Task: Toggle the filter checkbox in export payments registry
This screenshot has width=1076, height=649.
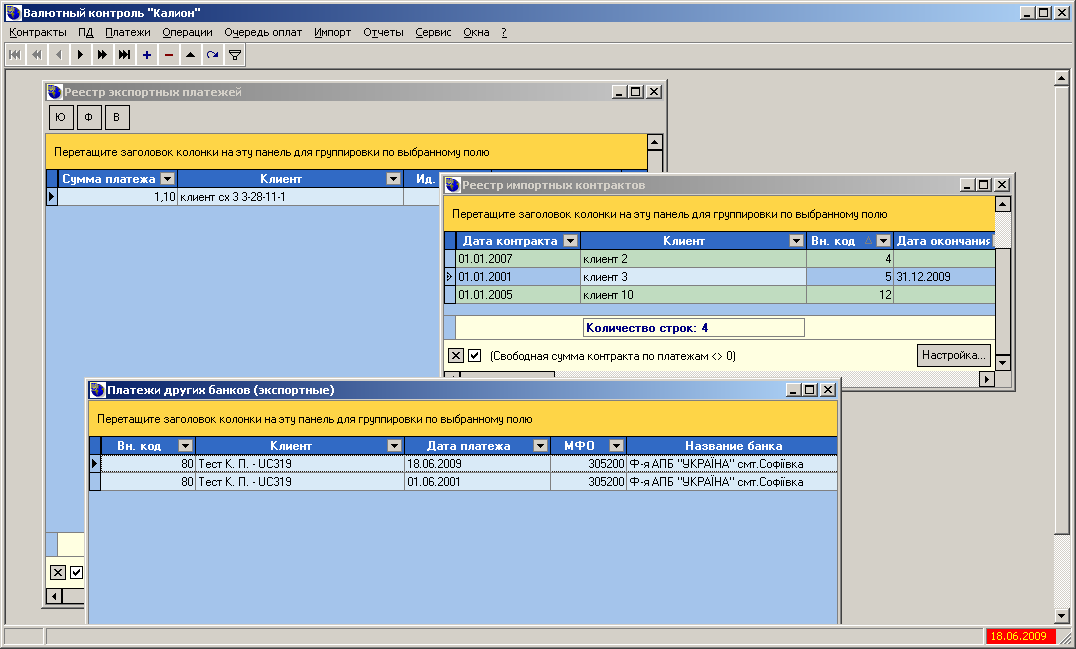Action: click(x=77, y=572)
